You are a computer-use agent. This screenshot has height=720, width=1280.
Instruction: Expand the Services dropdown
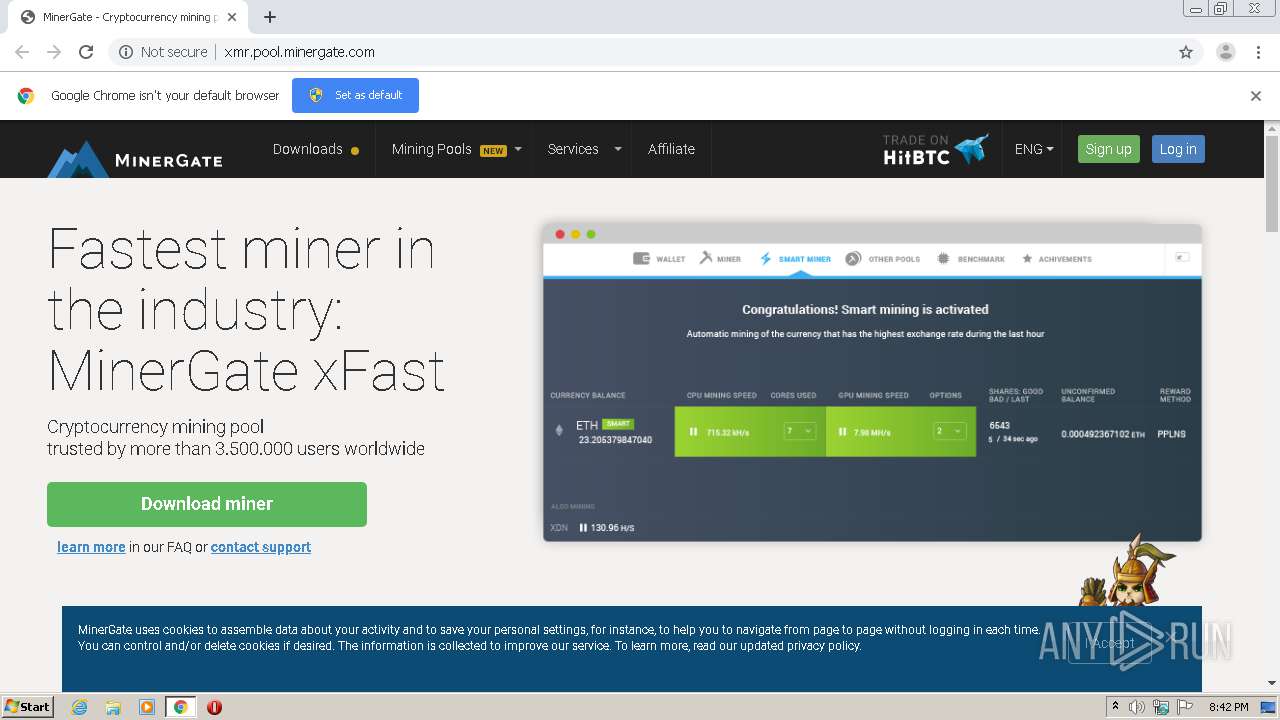coord(584,149)
